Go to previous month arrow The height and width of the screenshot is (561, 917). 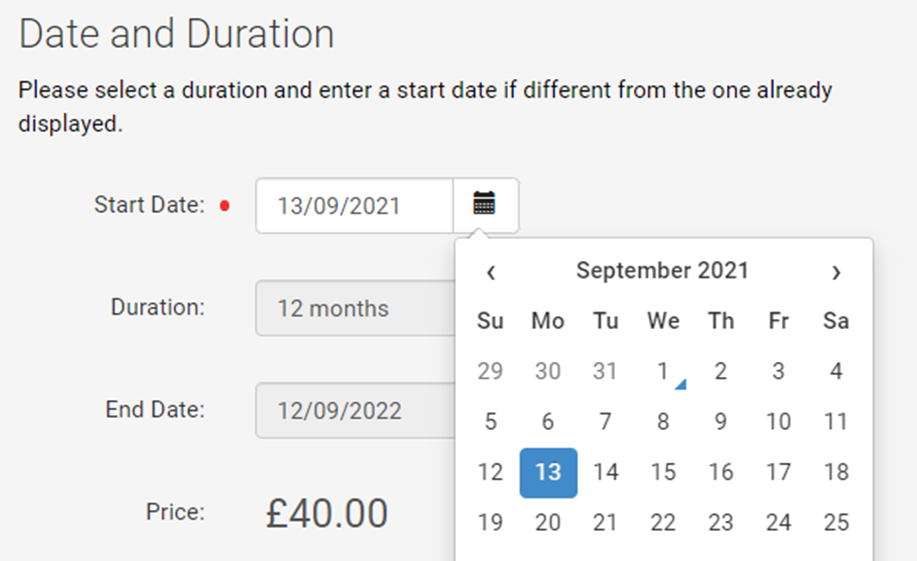pos(491,272)
